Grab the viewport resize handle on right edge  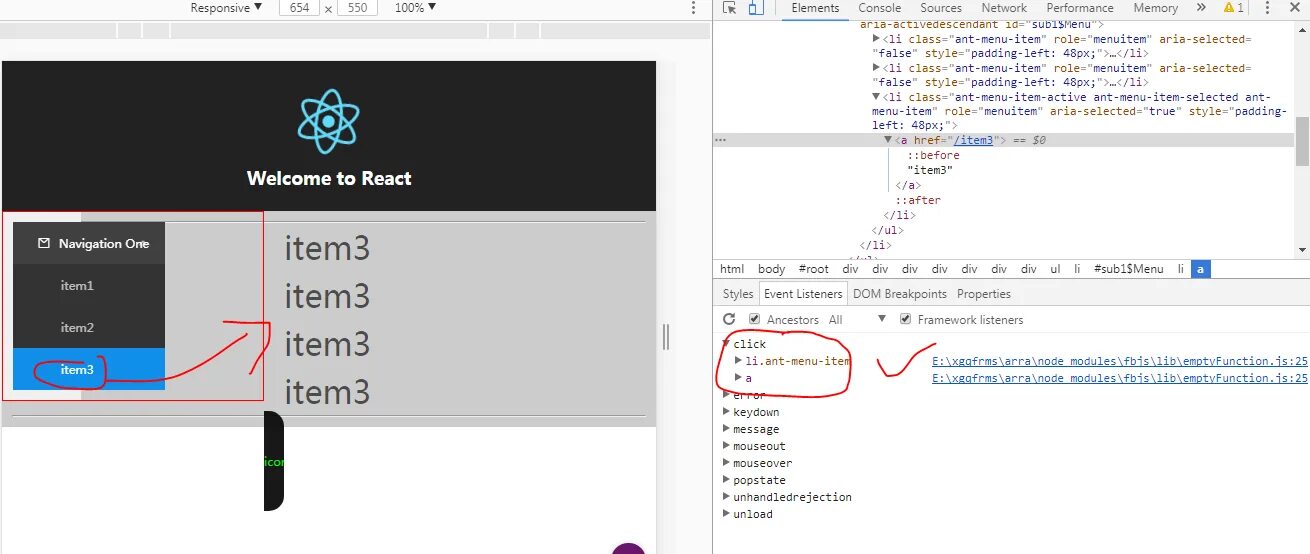[x=666, y=337]
